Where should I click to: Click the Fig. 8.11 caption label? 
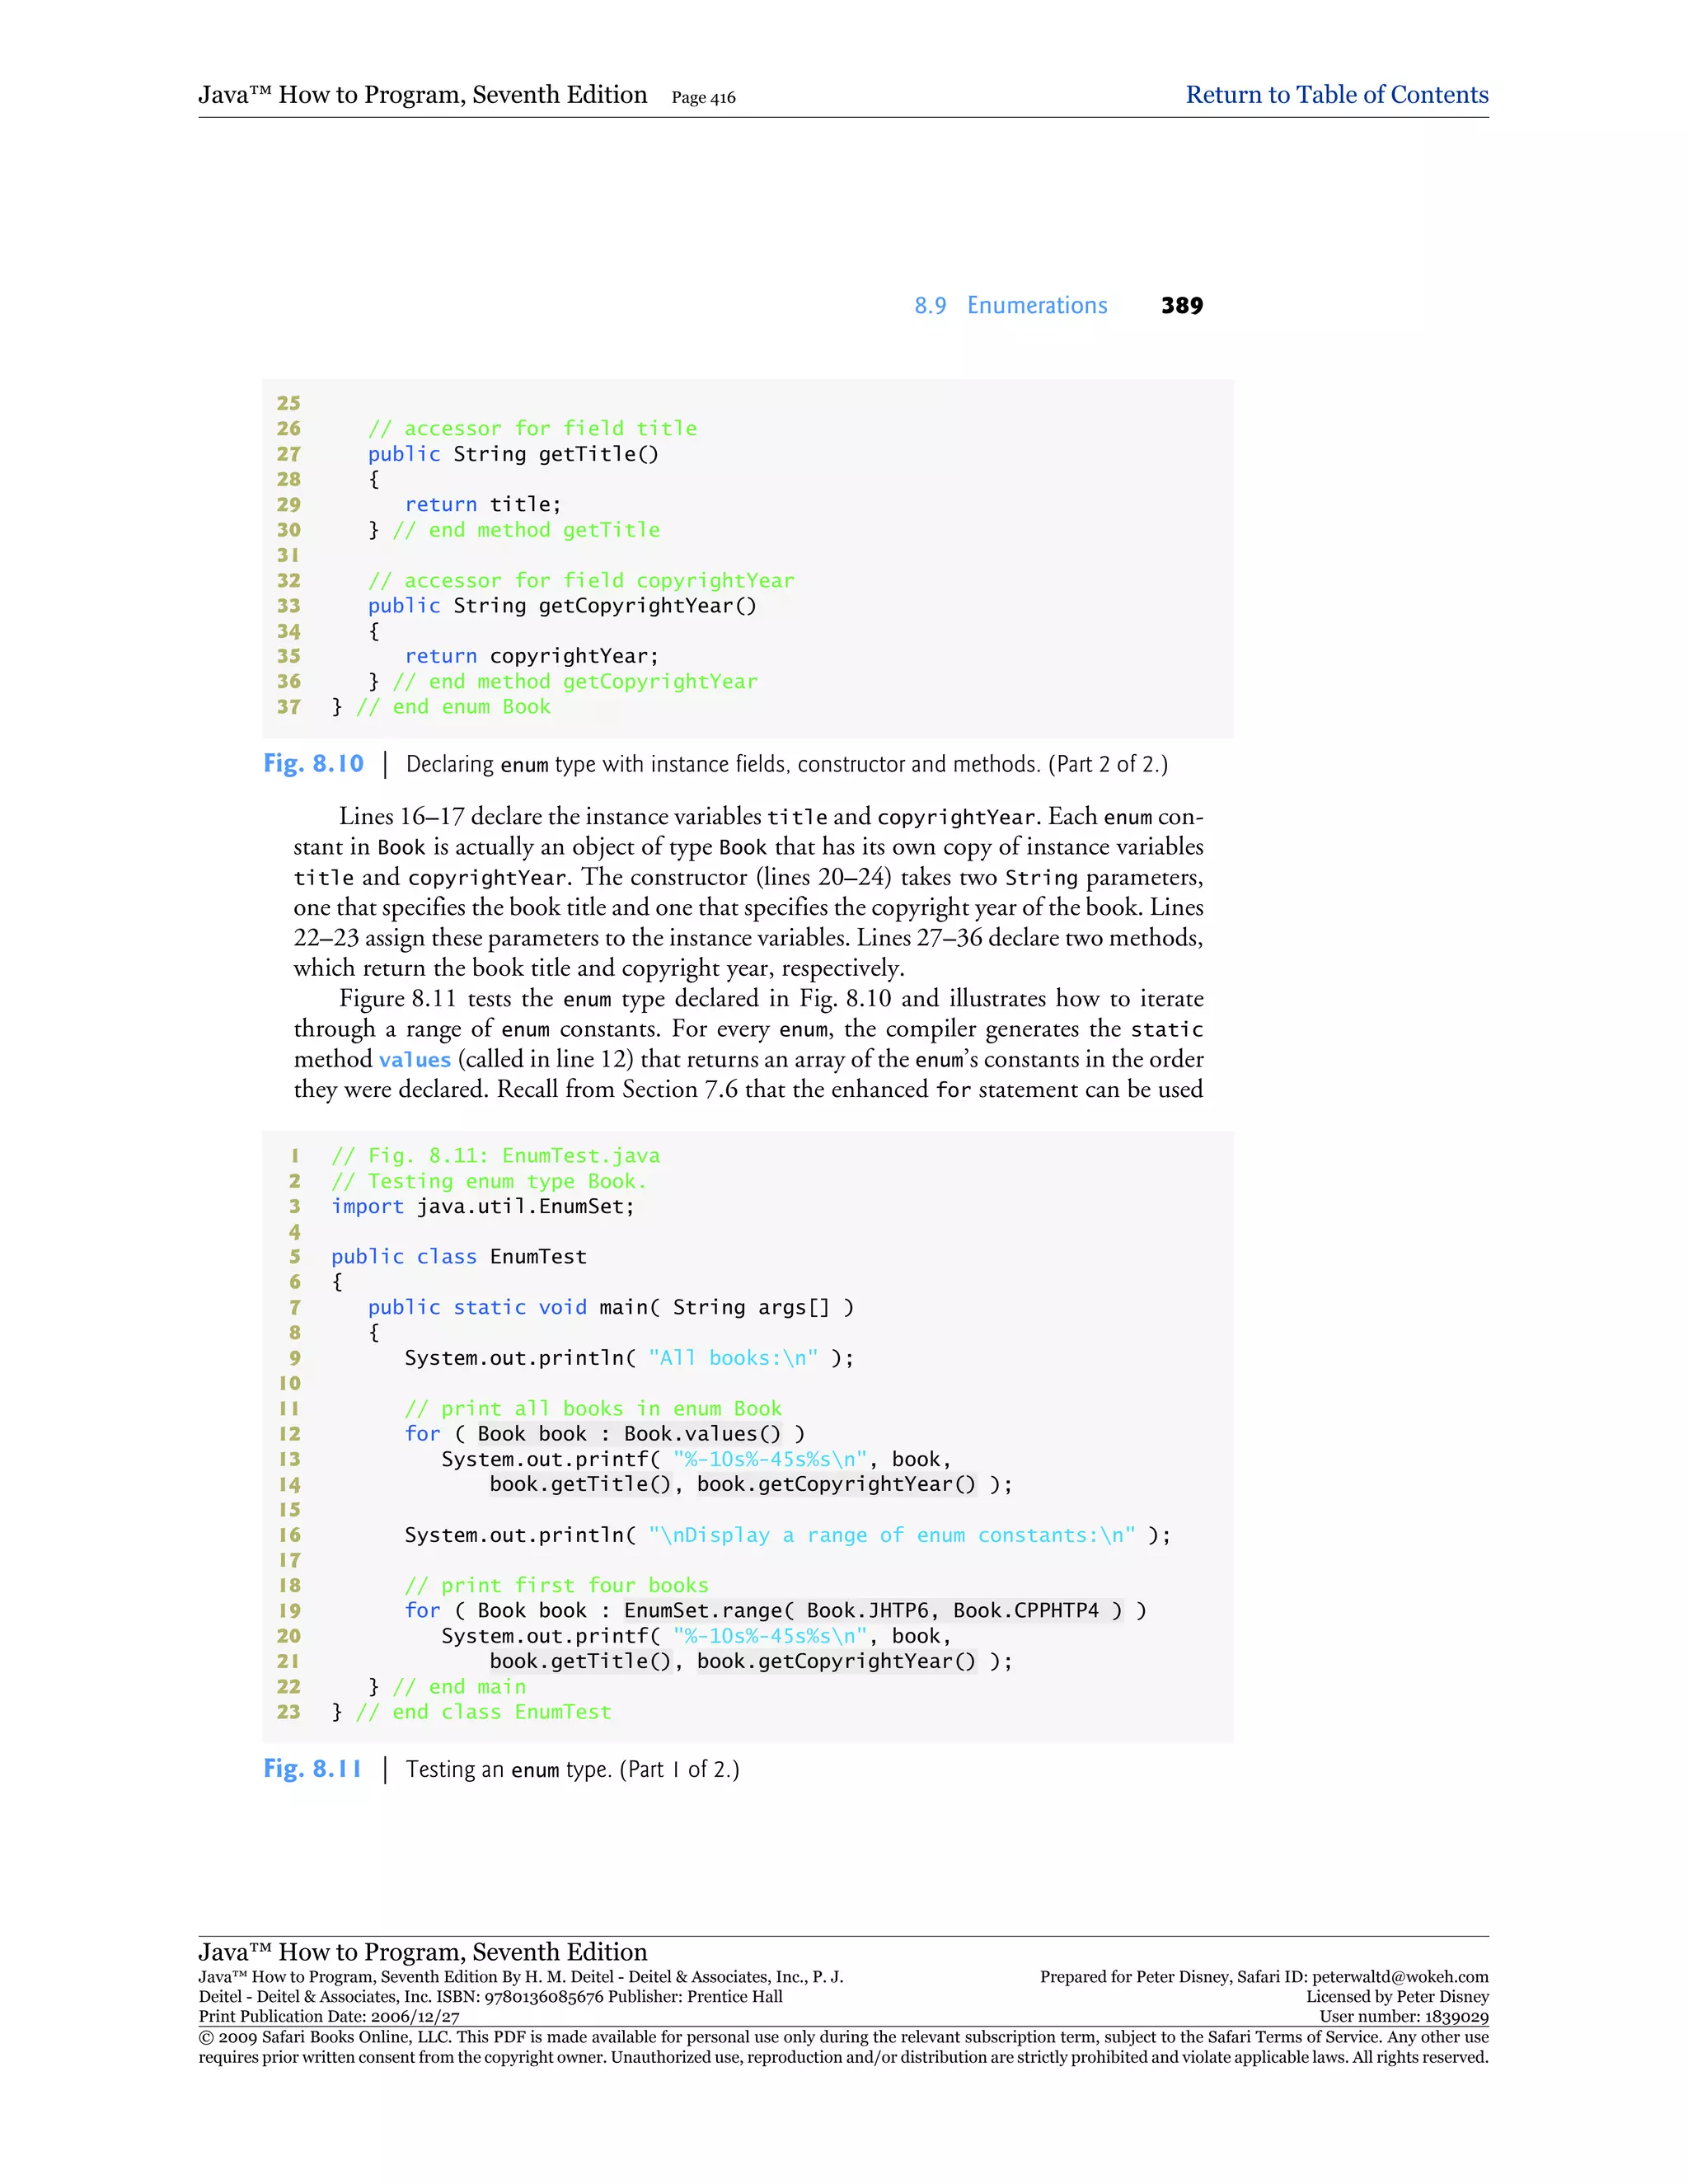click(x=312, y=1769)
